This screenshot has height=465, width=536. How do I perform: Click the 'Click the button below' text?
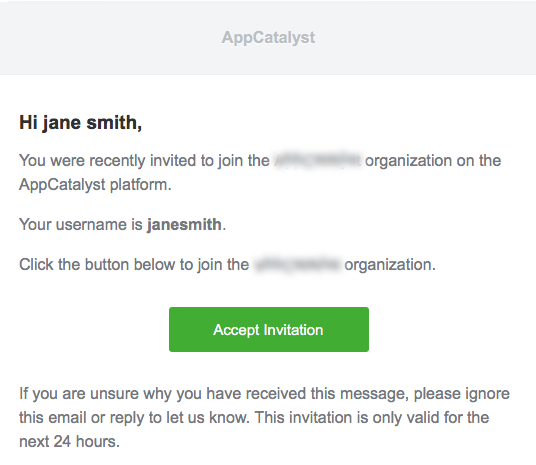coord(97,265)
